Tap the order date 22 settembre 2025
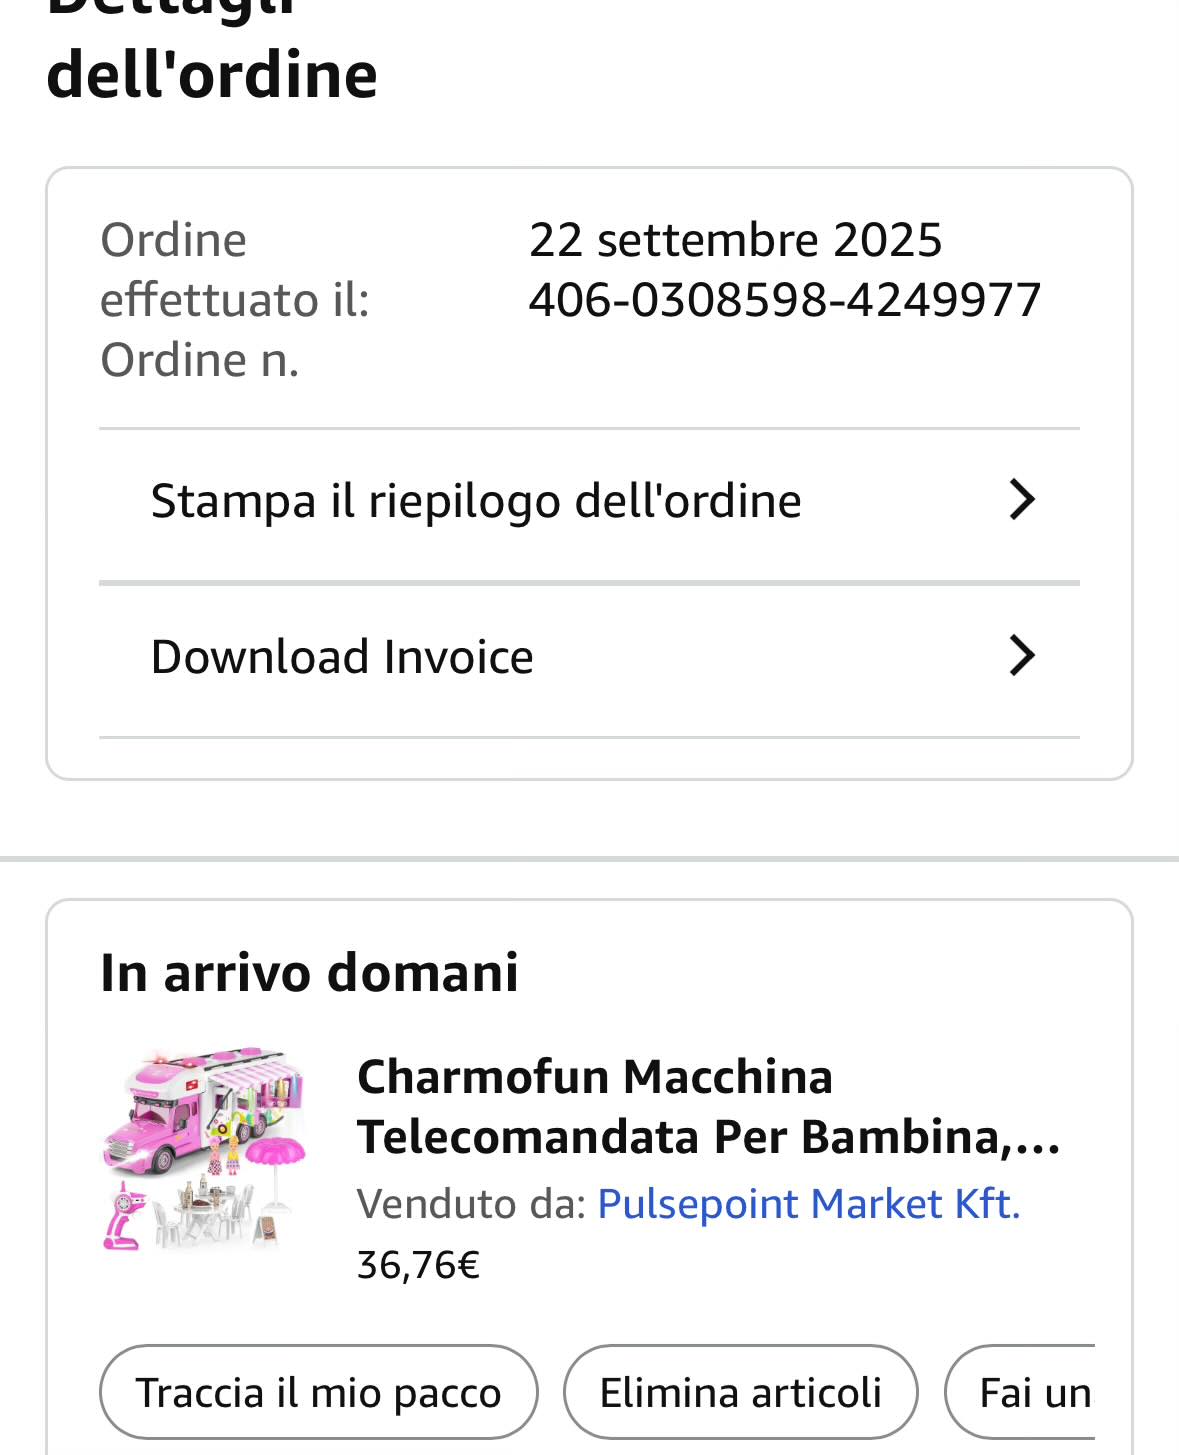The width and height of the screenshot is (1179, 1455). 735,240
